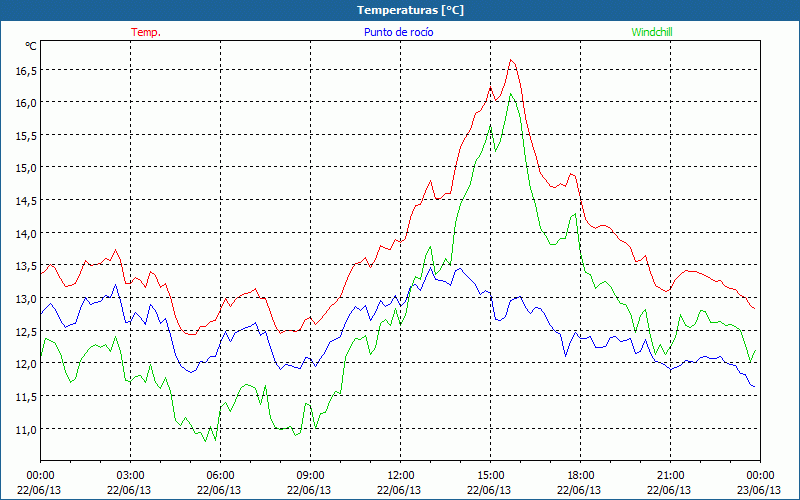
Task: Click the blue Punto de rocío legend label
Action: (x=396, y=32)
